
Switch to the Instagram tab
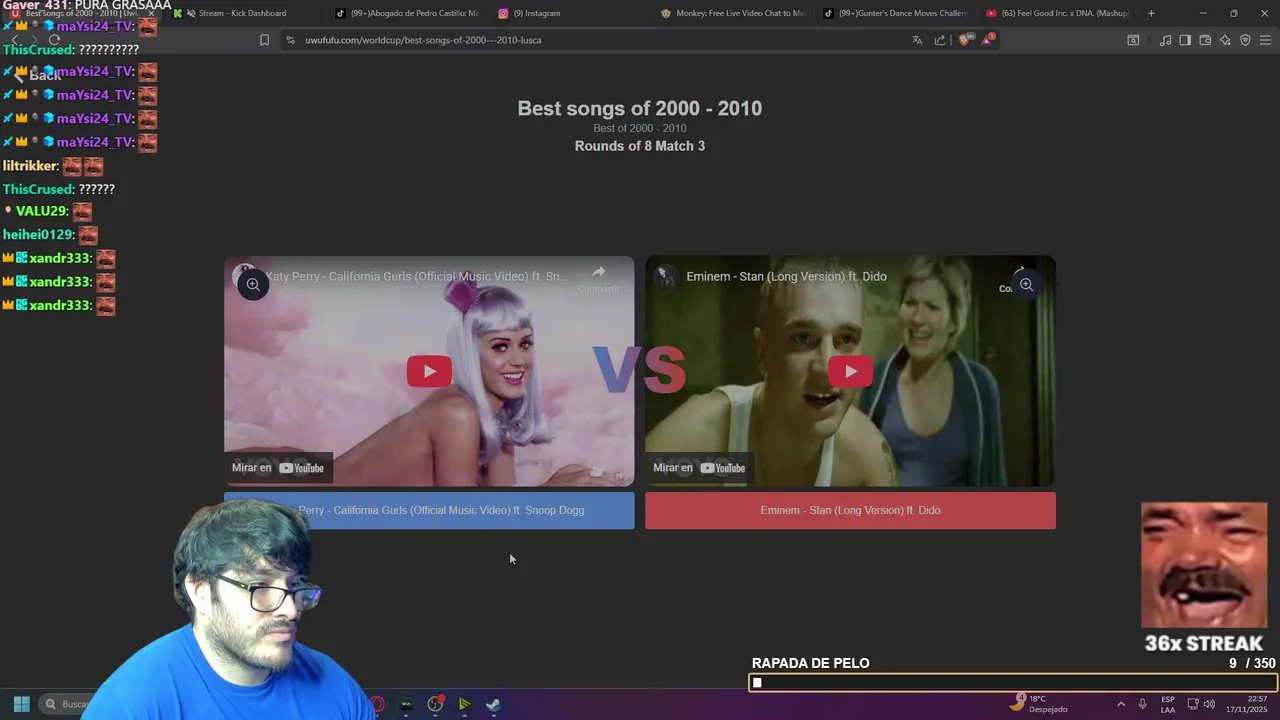click(x=570, y=13)
